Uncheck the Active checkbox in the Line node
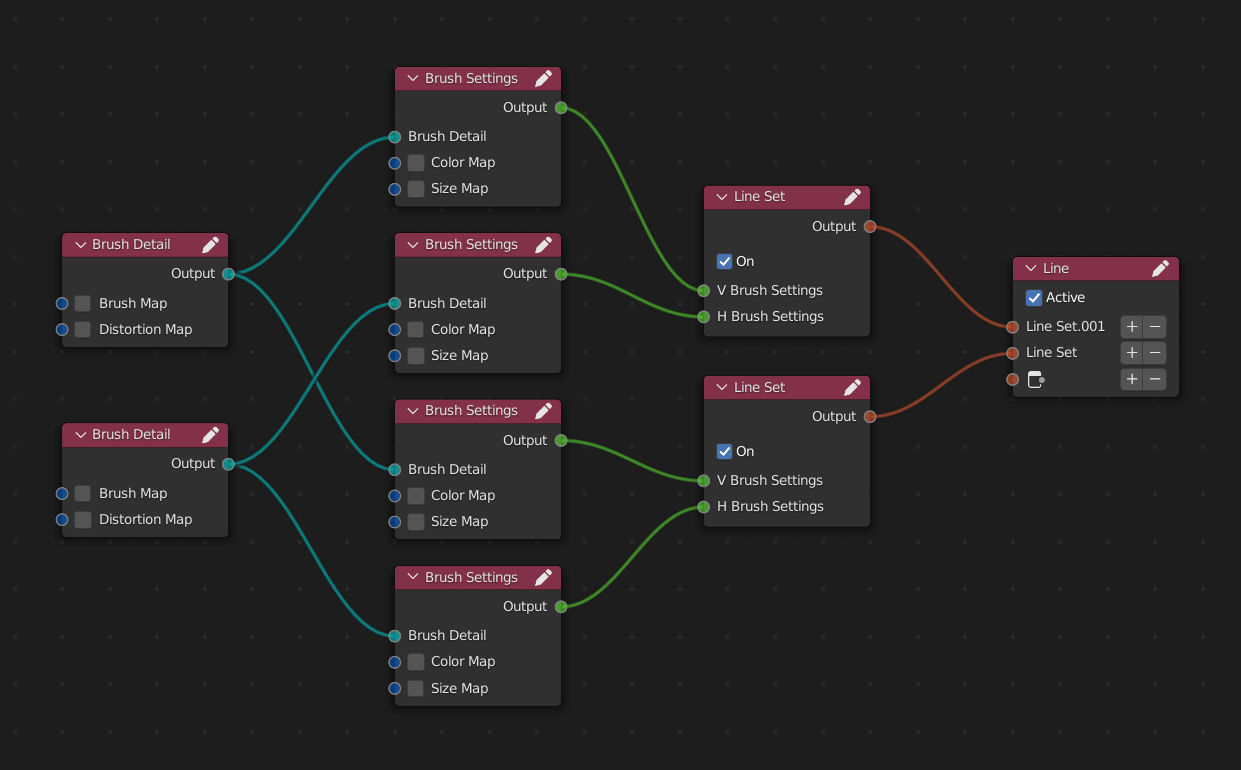The image size is (1241, 770). 1033,297
